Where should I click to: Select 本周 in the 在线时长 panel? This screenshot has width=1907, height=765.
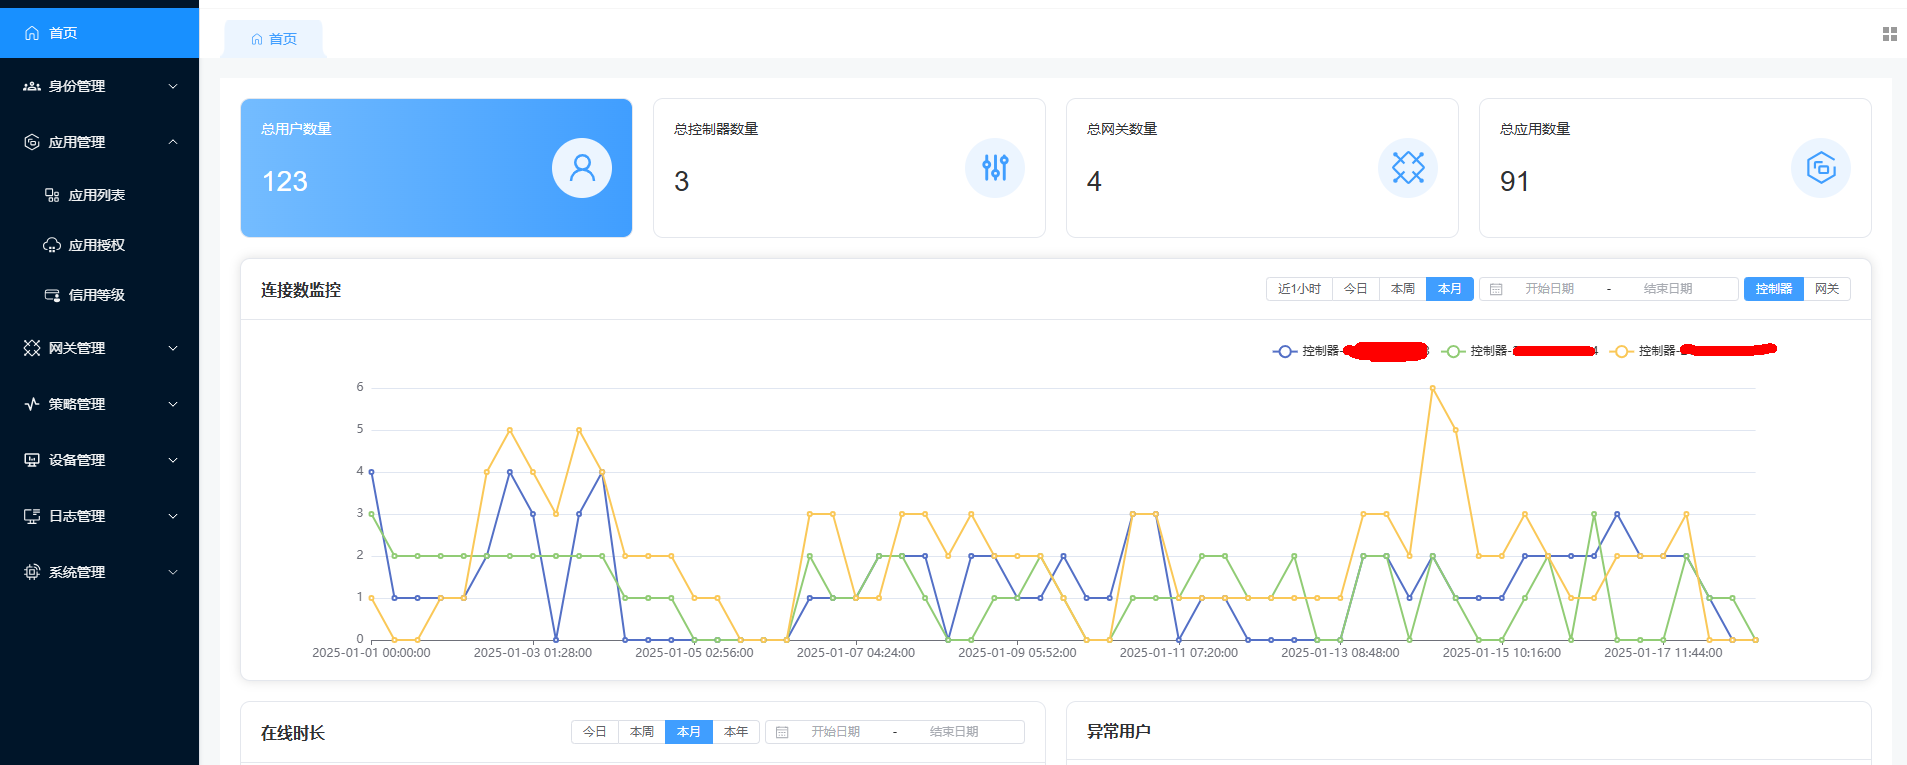coord(641,732)
